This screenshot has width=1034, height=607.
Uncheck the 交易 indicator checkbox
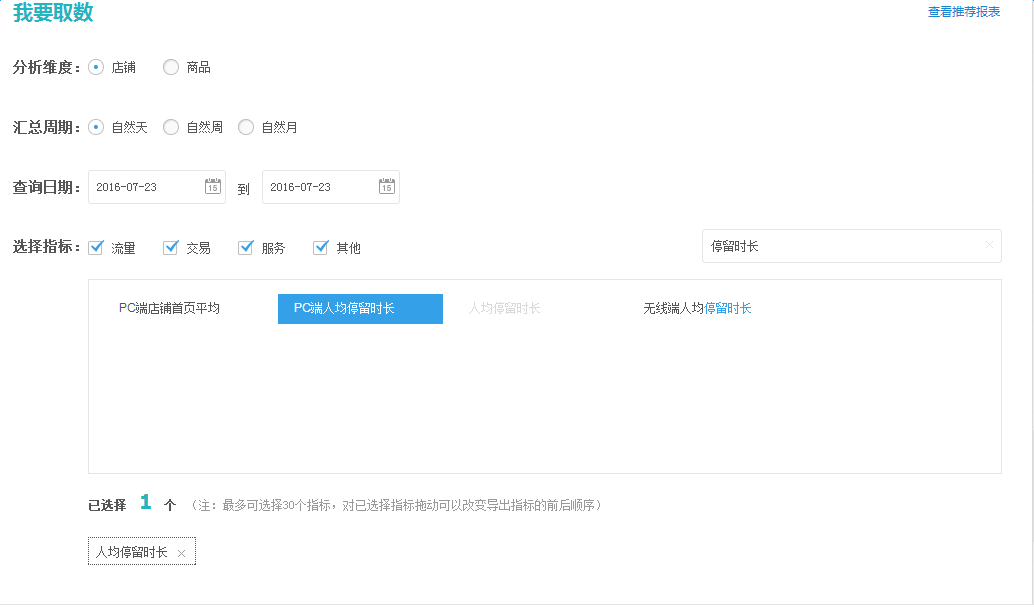coord(171,247)
